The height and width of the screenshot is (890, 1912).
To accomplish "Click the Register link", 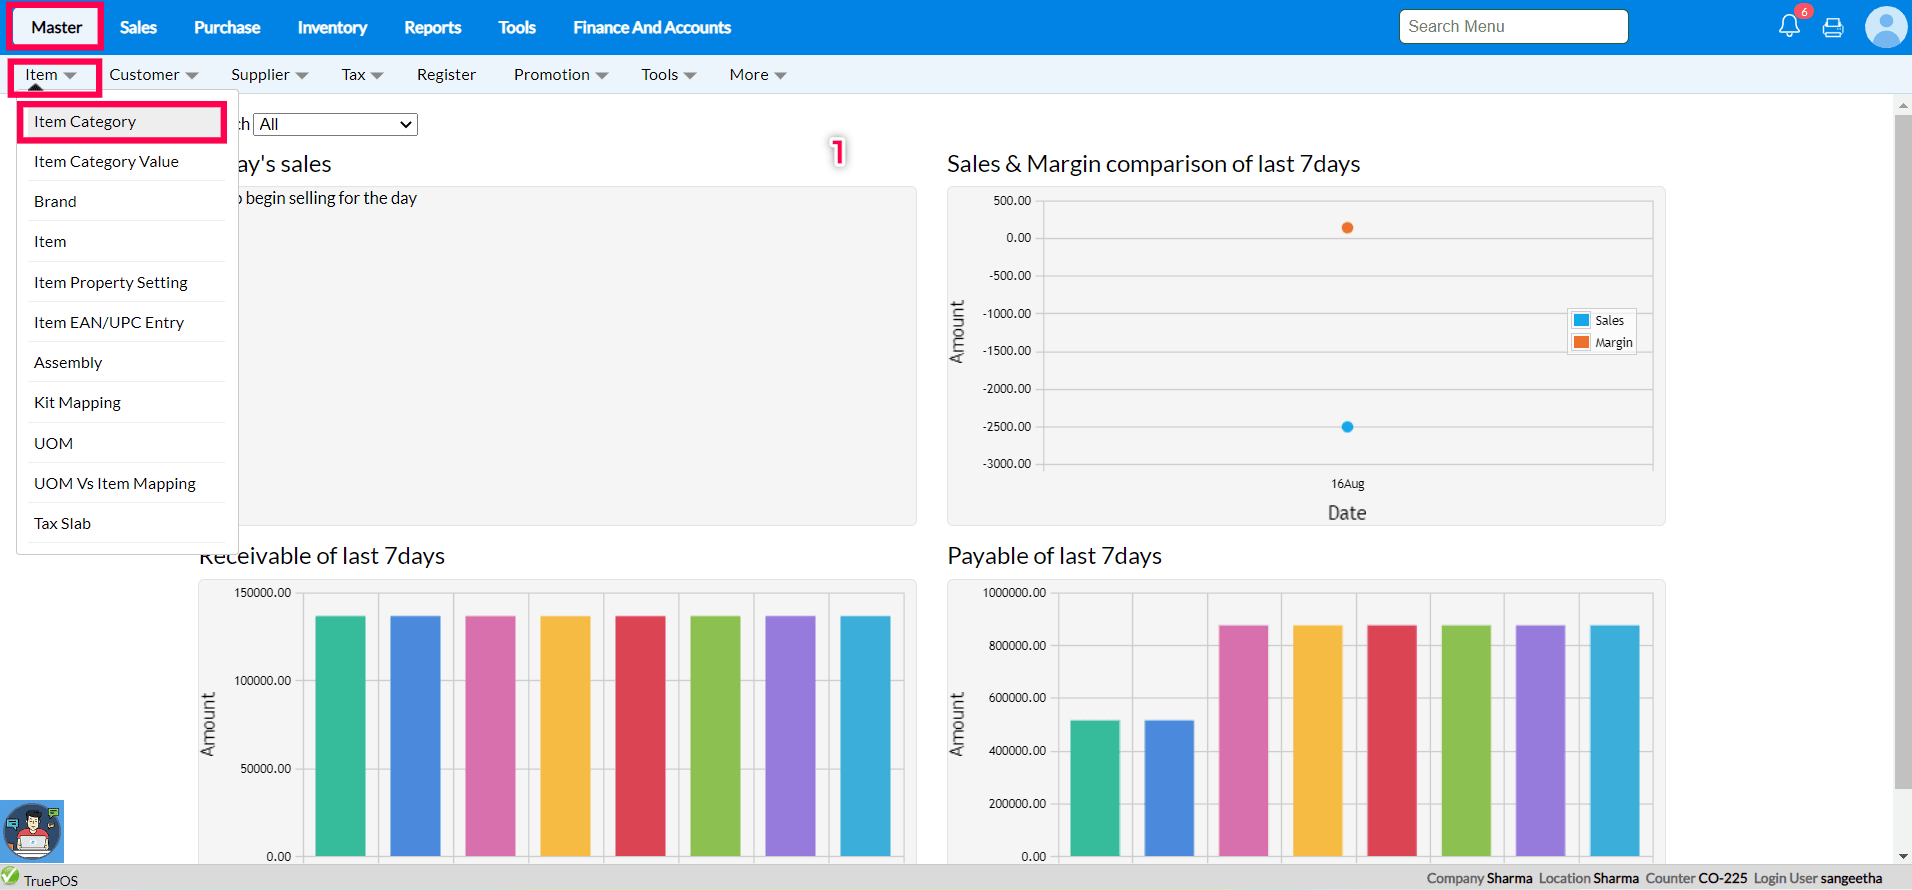I will click(x=446, y=75).
